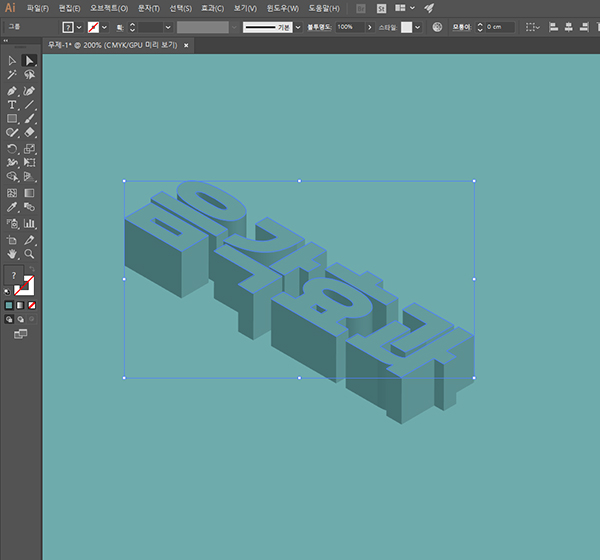
Task: Open the 편집(E) menu
Action: click(70, 8)
